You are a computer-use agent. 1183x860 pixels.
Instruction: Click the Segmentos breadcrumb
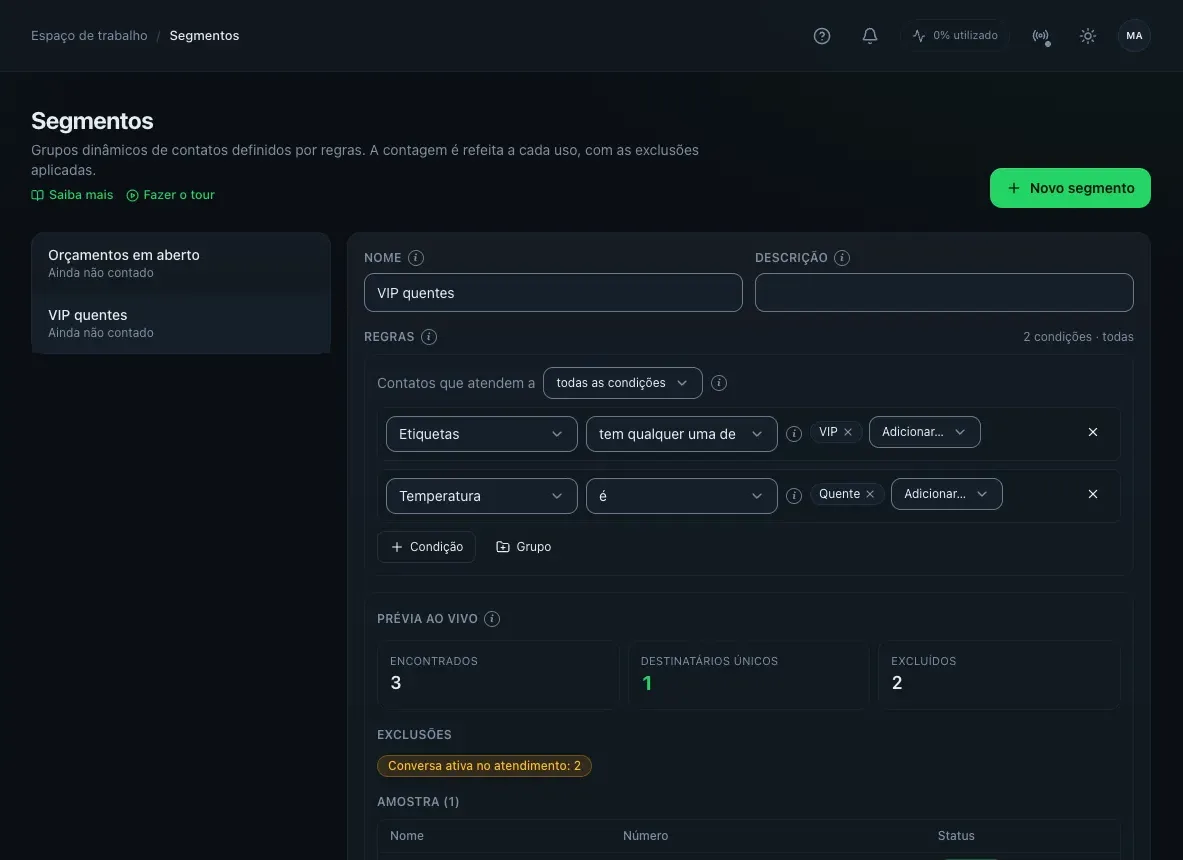[204, 35]
